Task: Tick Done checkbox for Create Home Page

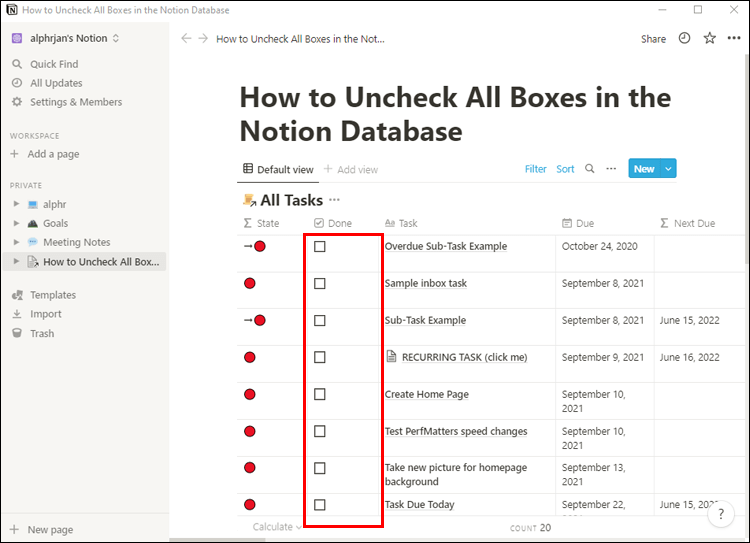Action: (320, 395)
